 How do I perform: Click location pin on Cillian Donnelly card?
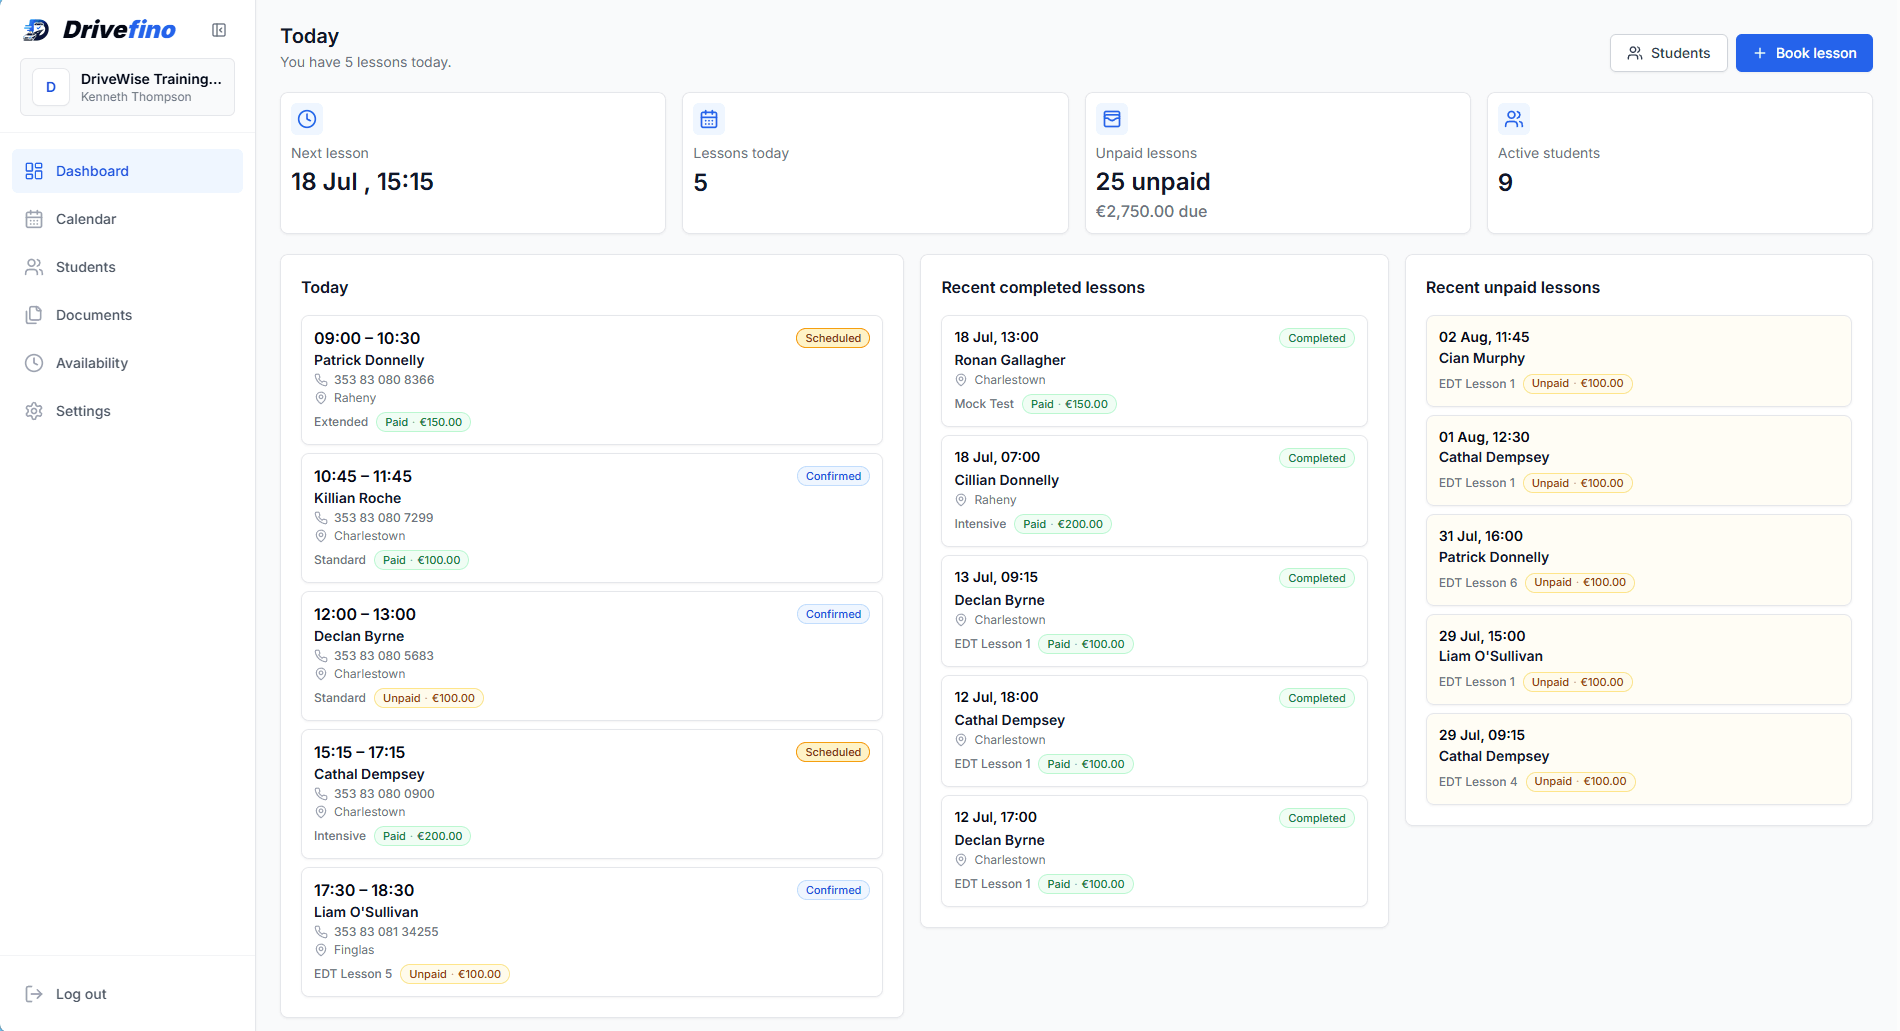(961, 500)
